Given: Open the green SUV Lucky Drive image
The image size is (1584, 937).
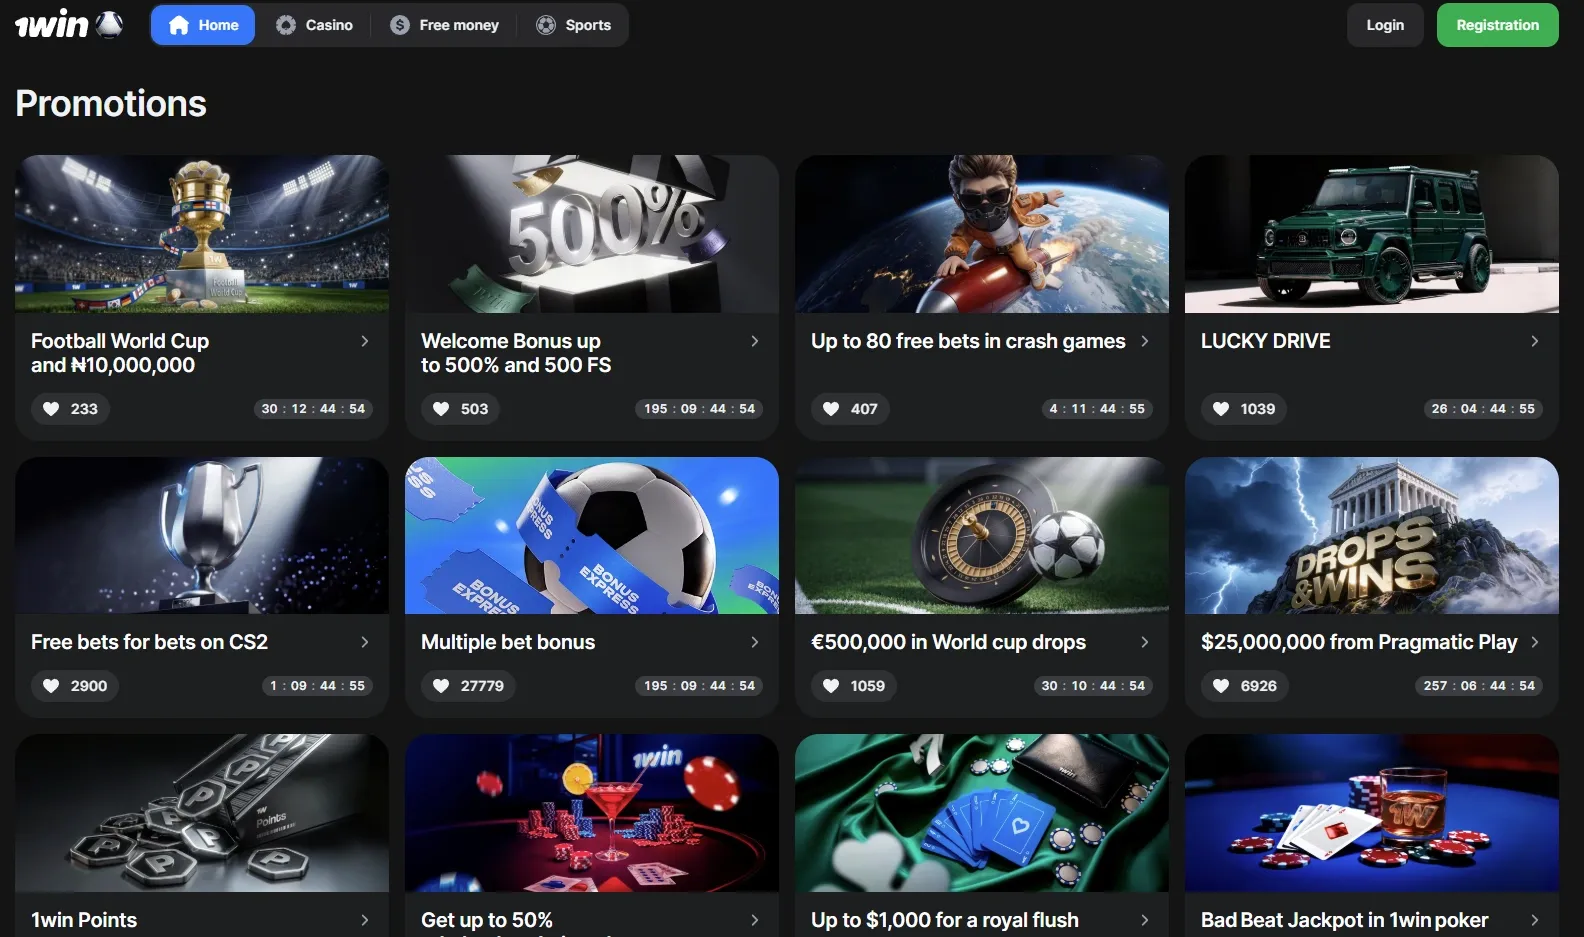Looking at the screenshot, I should [x=1372, y=234].
